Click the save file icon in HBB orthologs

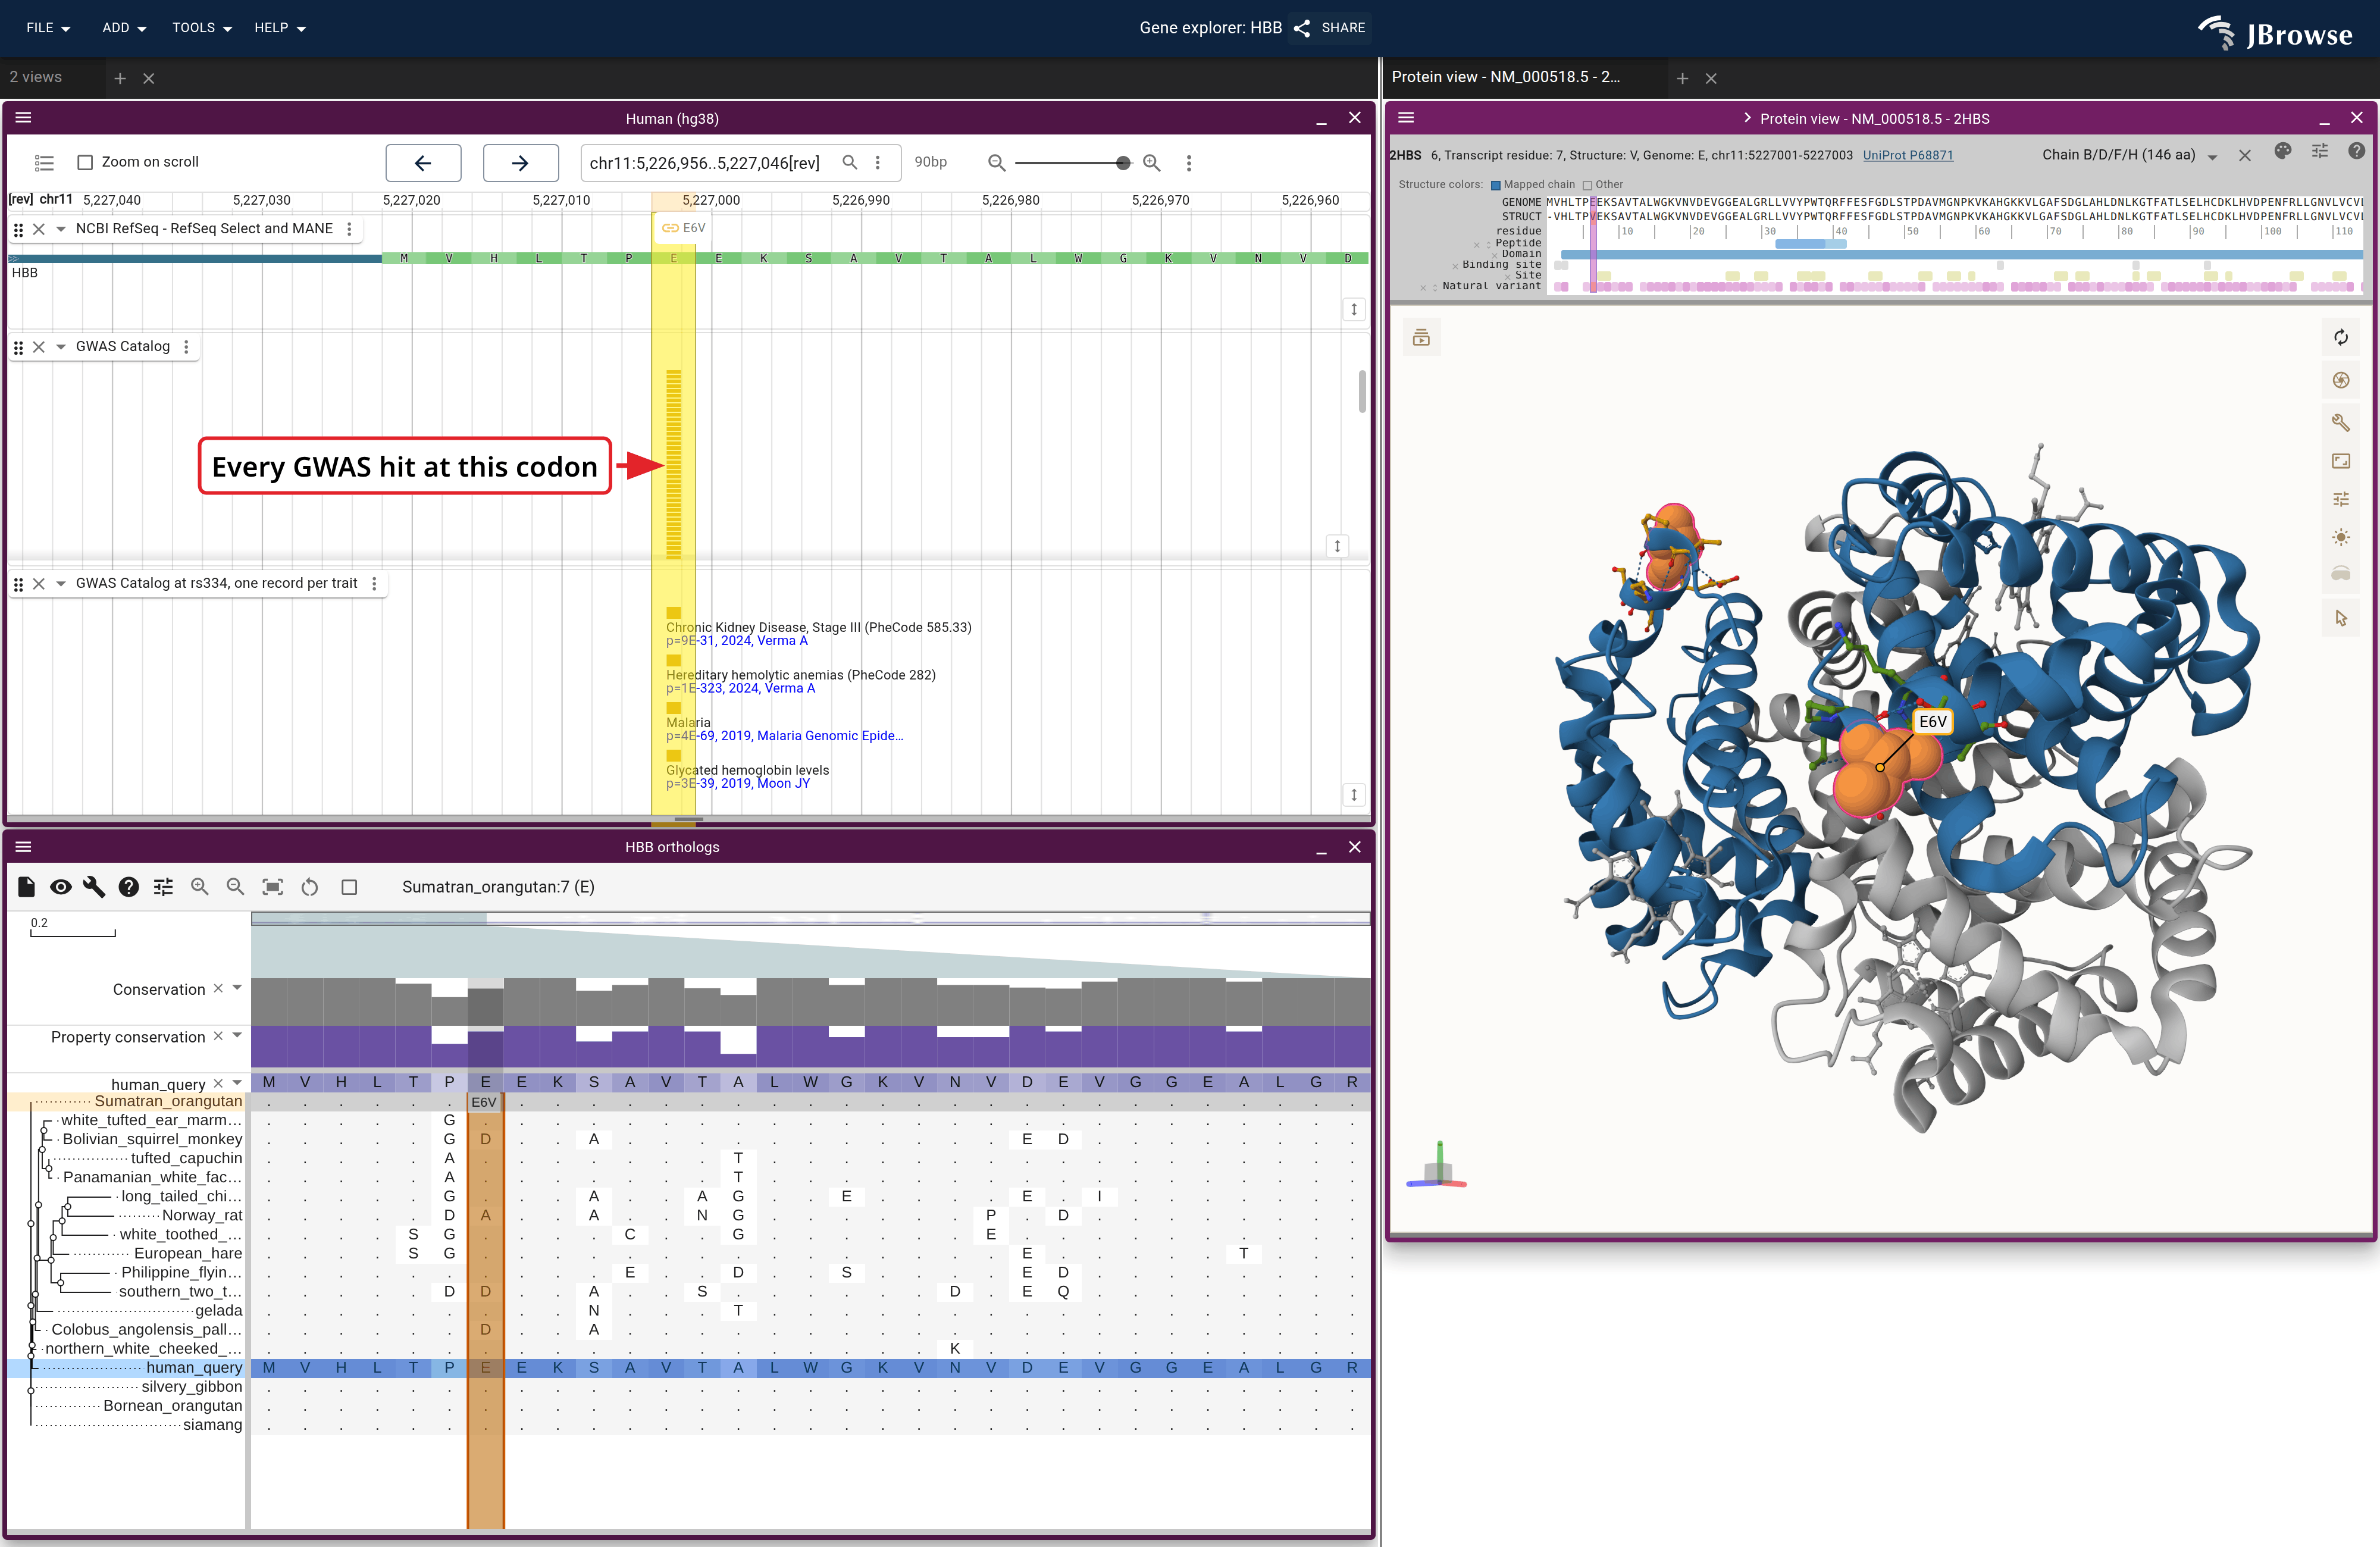[27, 887]
